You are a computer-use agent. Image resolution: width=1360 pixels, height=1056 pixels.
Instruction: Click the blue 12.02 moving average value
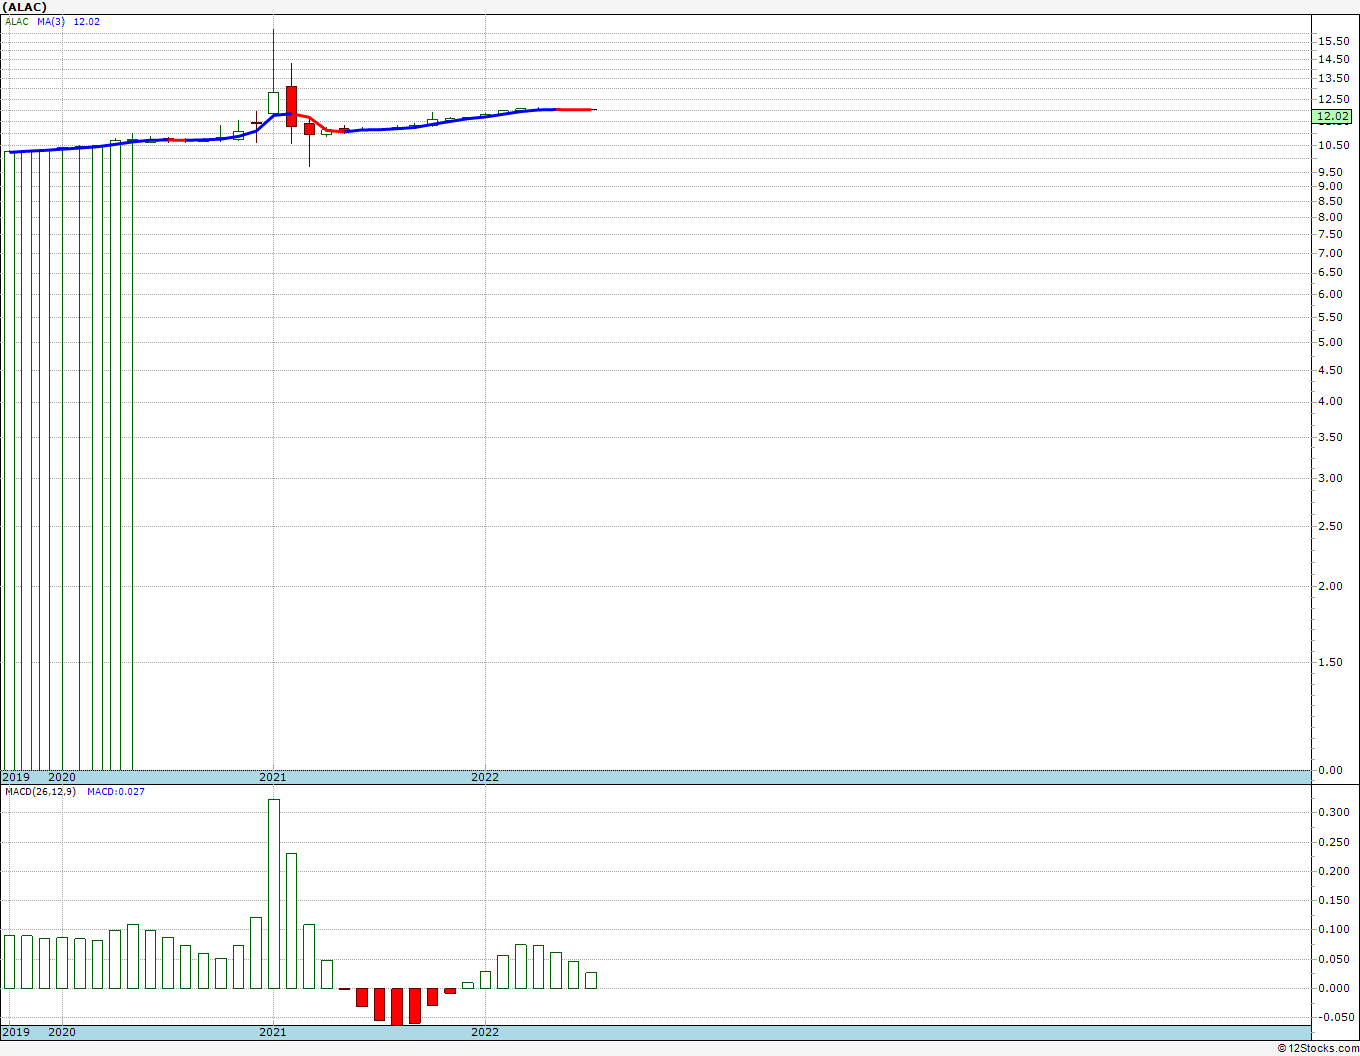87,21
